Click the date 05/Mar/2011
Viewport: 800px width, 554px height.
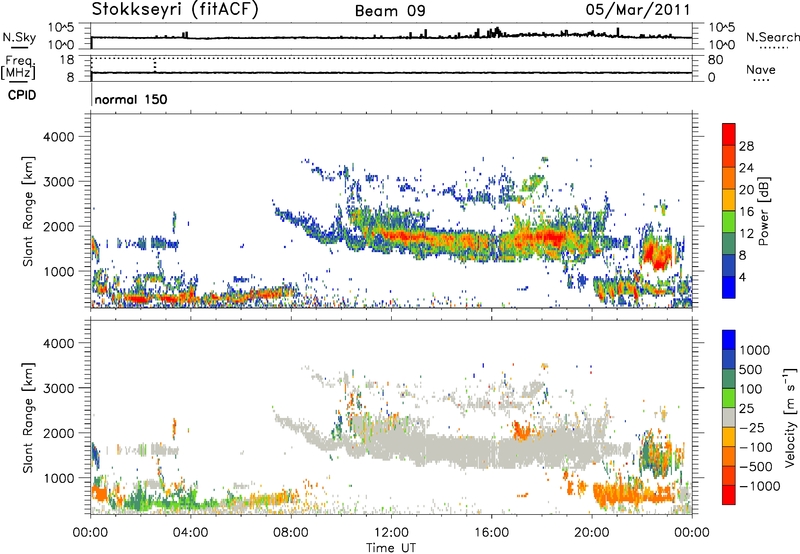click(x=638, y=9)
